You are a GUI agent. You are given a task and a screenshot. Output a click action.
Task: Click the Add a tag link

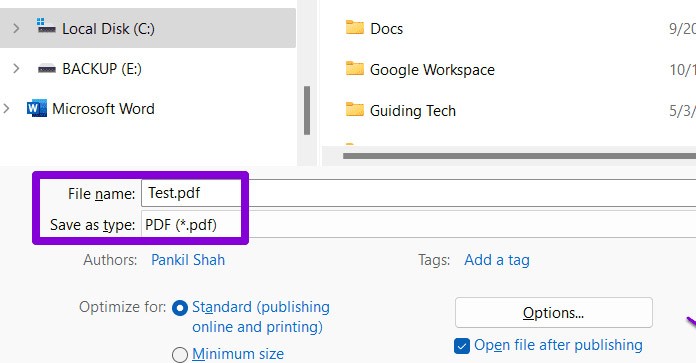[x=497, y=260]
